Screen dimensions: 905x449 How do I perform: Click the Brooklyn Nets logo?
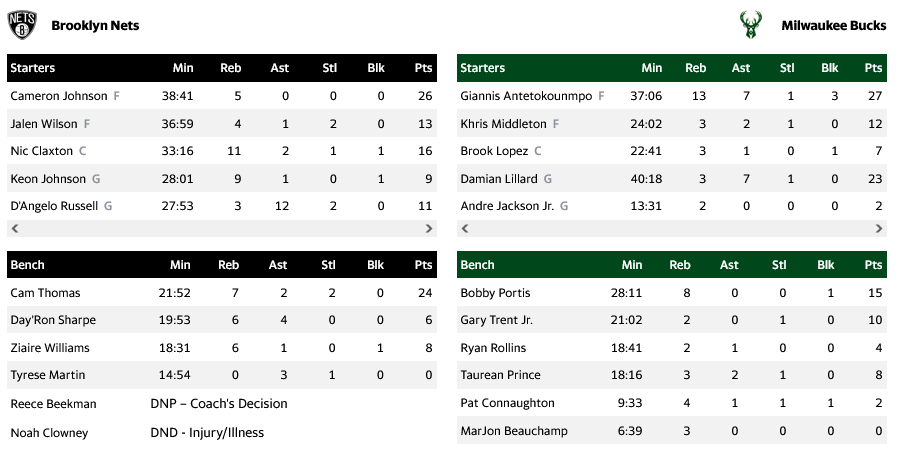(x=22, y=25)
